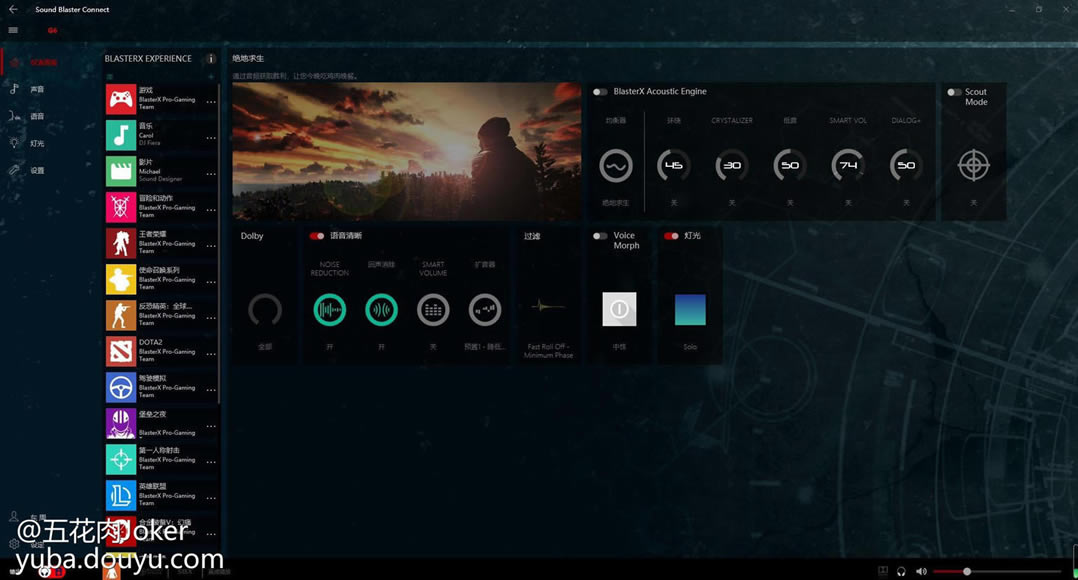Viewport: 1078px width, 580px height.
Task: Open more options for 音乐 profile
Action: pos(211,138)
